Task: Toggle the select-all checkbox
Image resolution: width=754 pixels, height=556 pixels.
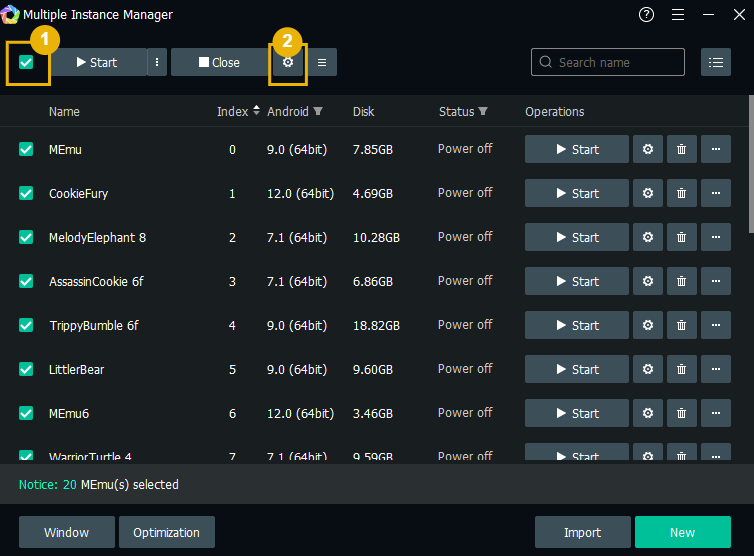Action: click(26, 62)
